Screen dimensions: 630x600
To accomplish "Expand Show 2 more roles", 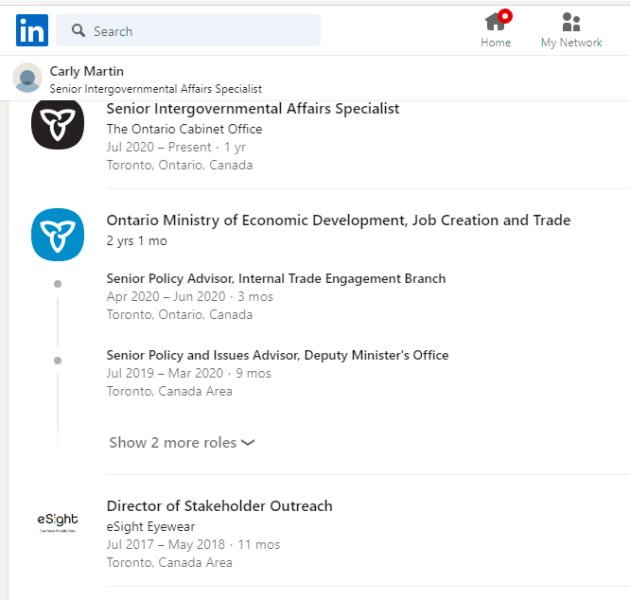I will [x=182, y=442].
